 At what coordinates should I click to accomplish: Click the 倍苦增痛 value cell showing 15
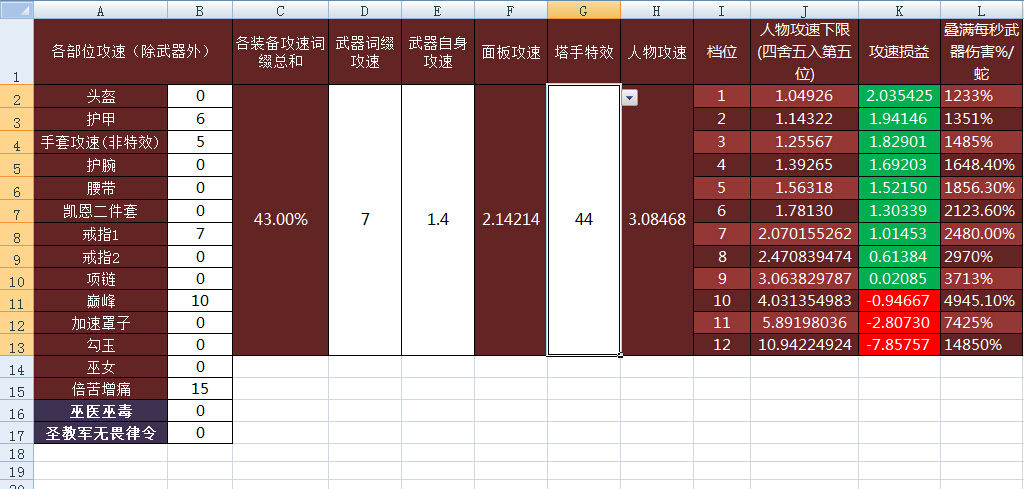(200, 389)
